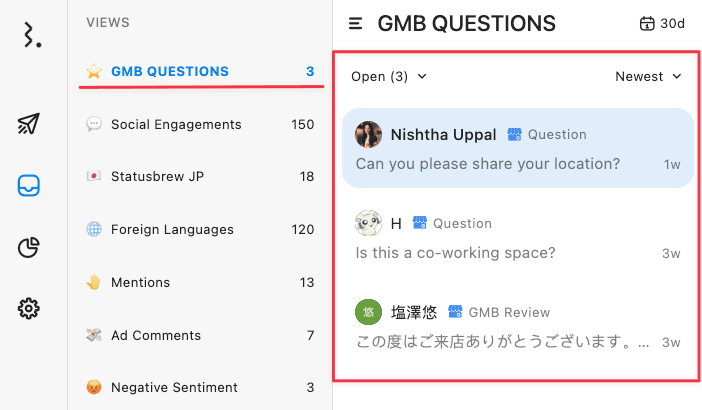
Task: Toggle the hamburger menu beside GMB QUESTIONS
Action: click(x=355, y=23)
